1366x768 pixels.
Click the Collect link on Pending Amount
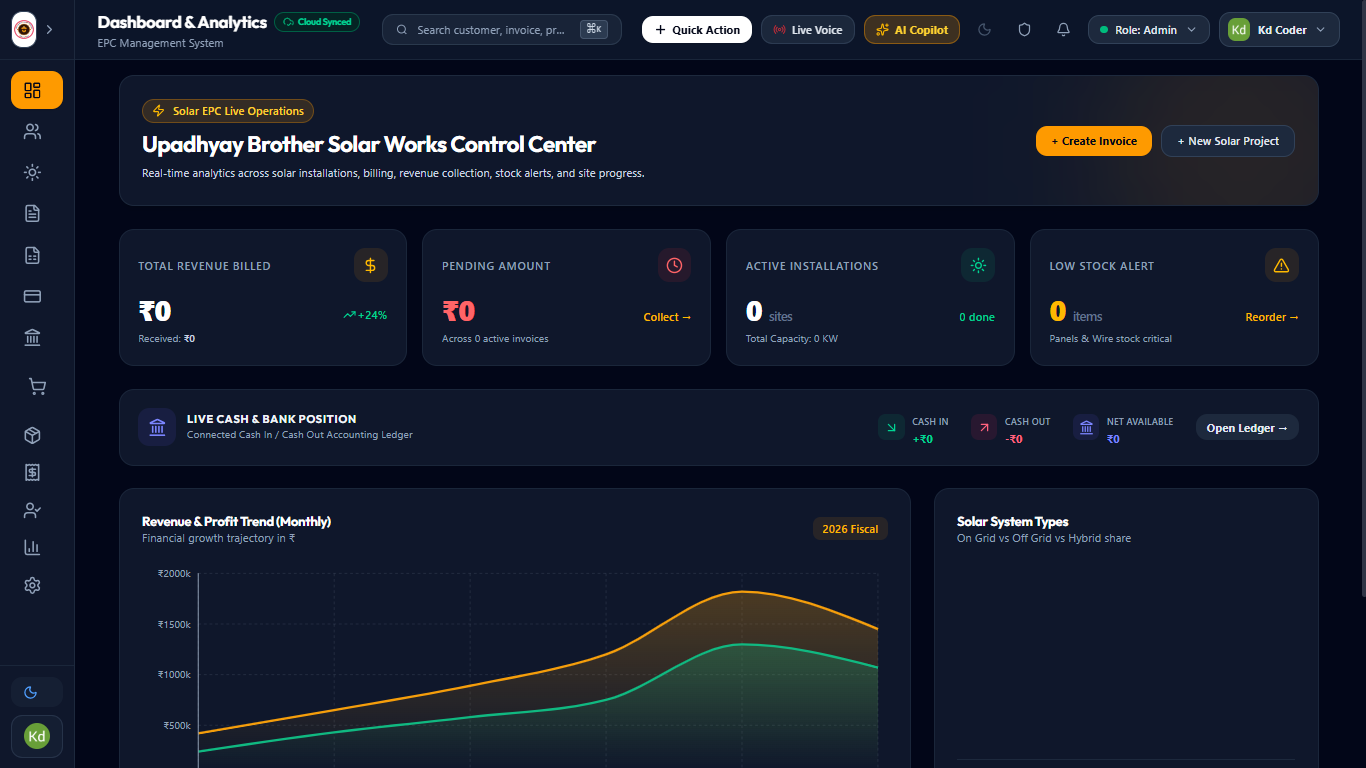(667, 317)
